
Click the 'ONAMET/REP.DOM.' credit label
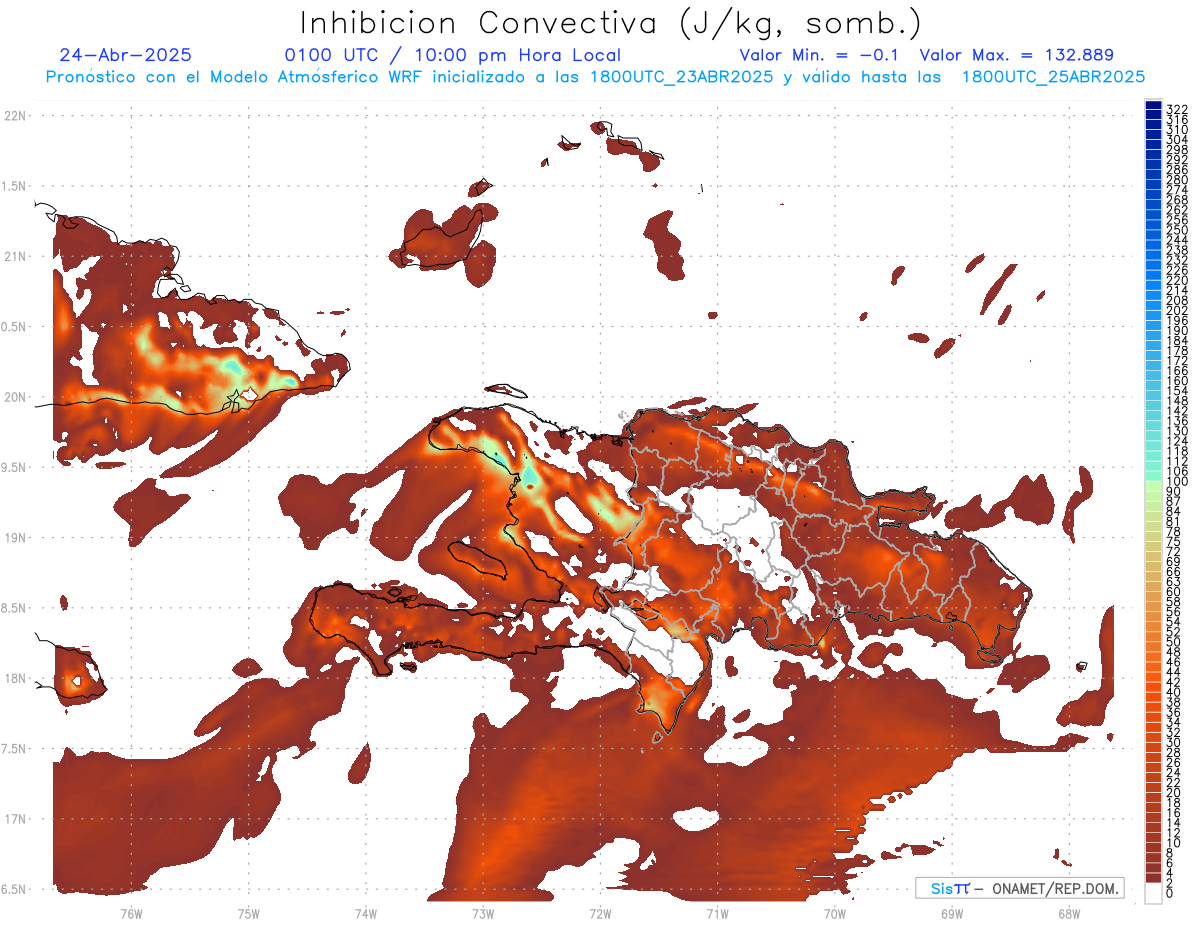click(x=1056, y=888)
